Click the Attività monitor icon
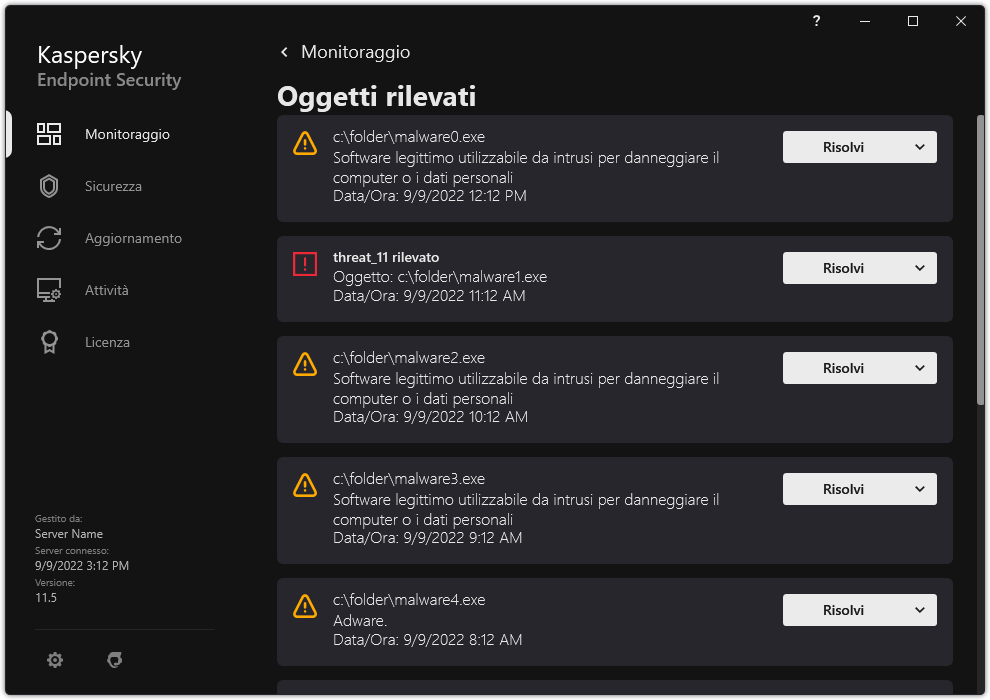Screen dimensions: 990x700 (49, 290)
